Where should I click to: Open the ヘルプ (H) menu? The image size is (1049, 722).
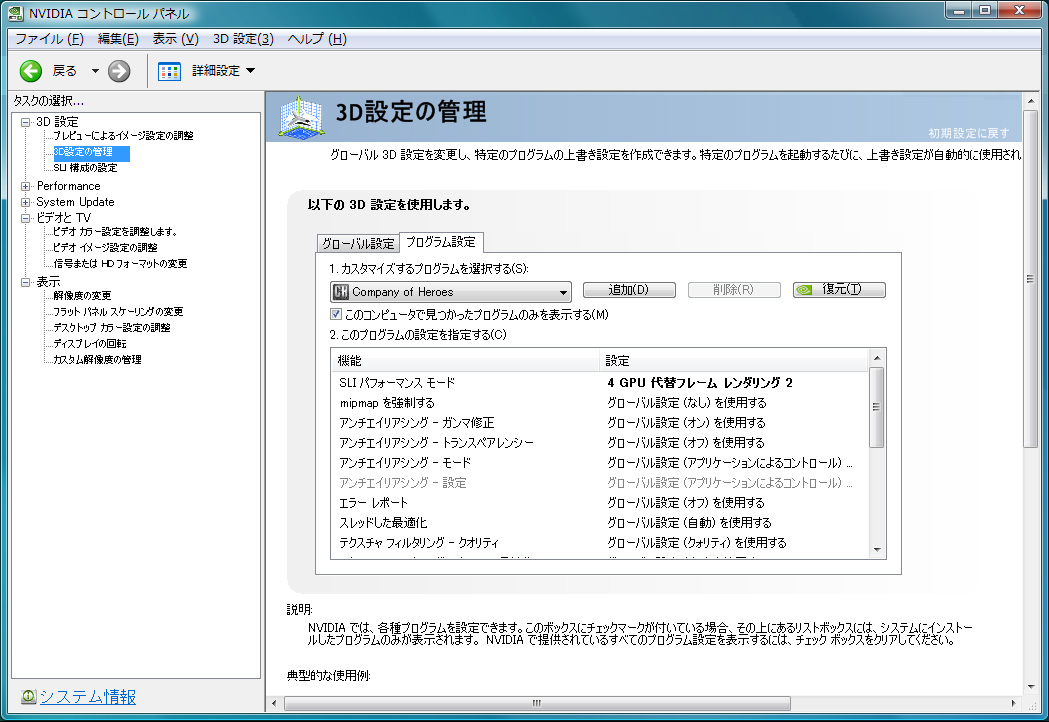[316, 39]
